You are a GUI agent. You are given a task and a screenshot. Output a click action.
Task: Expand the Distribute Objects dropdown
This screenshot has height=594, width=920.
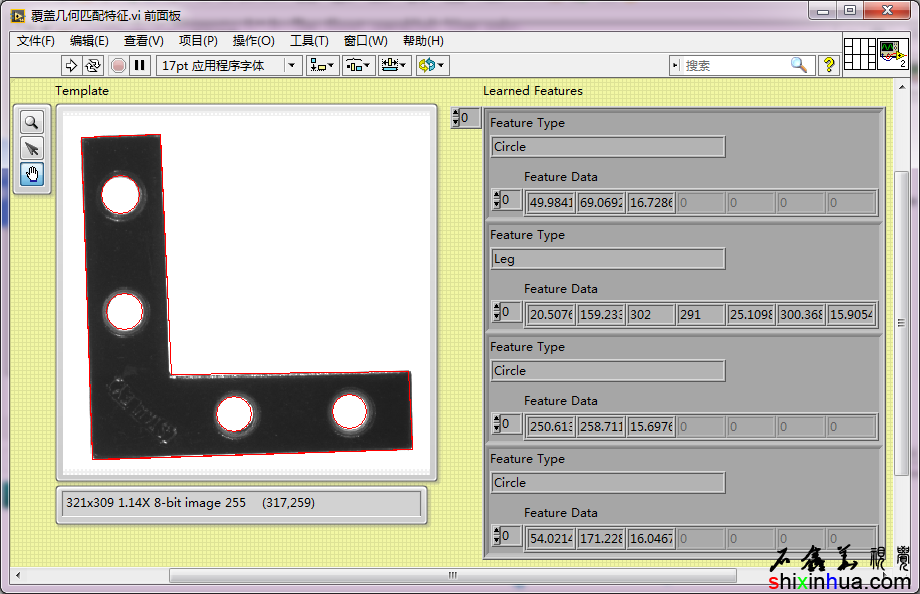click(358, 65)
